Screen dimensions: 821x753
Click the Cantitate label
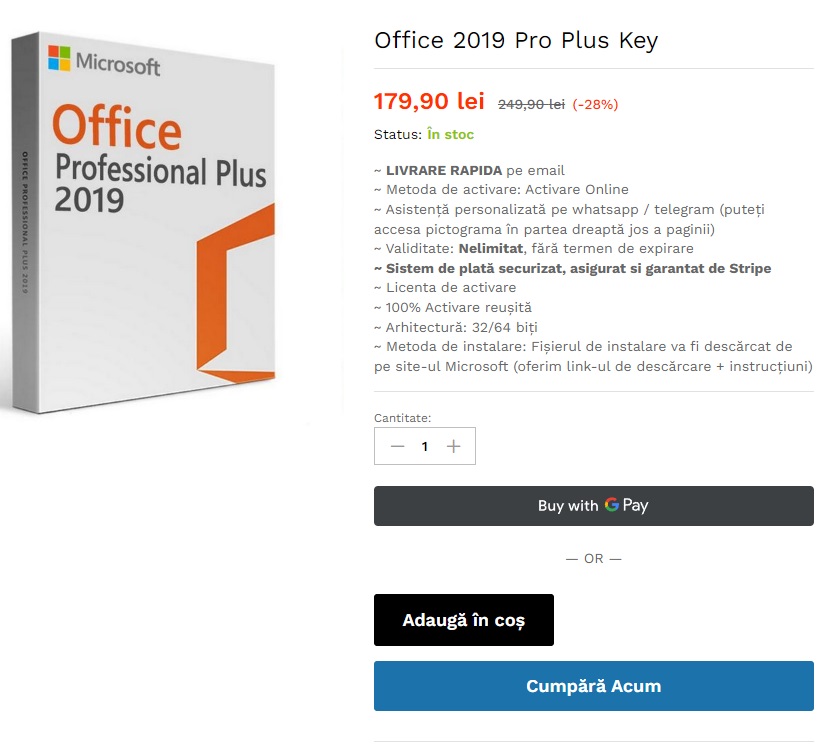coord(403,418)
